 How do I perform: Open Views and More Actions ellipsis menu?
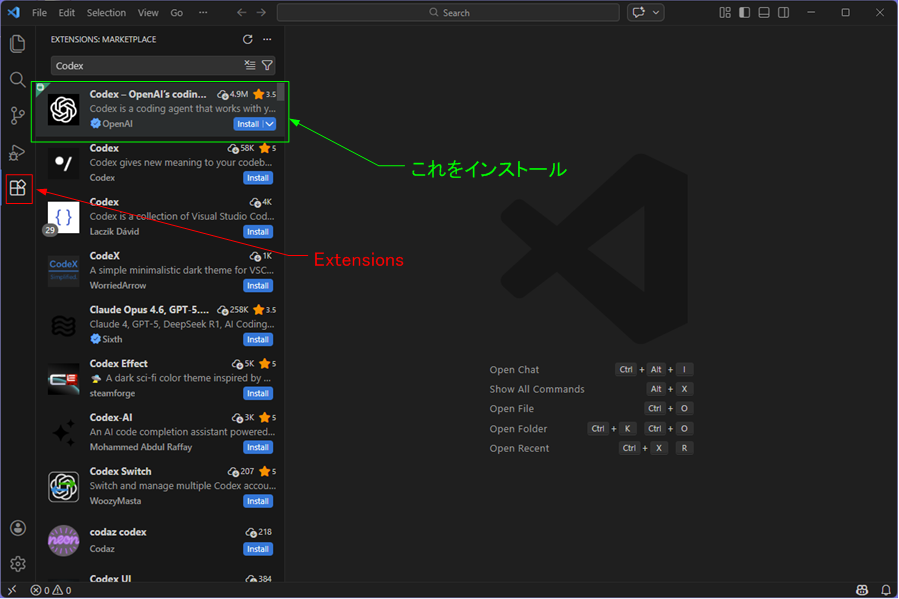pyautogui.click(x=267, y=40)
